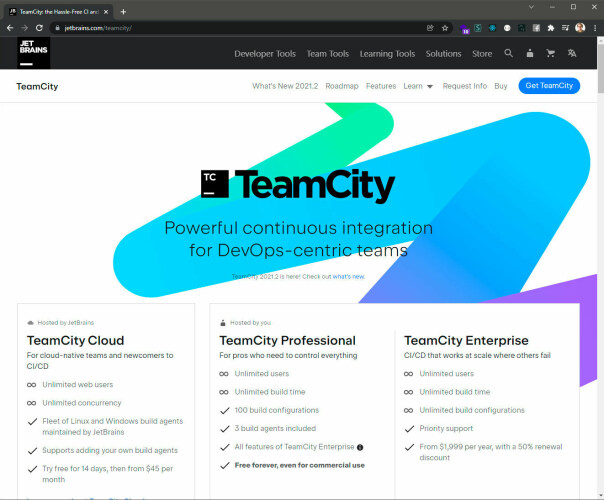
Task: Click the site lock icon in address bar
Action: (x=57, y=28)
